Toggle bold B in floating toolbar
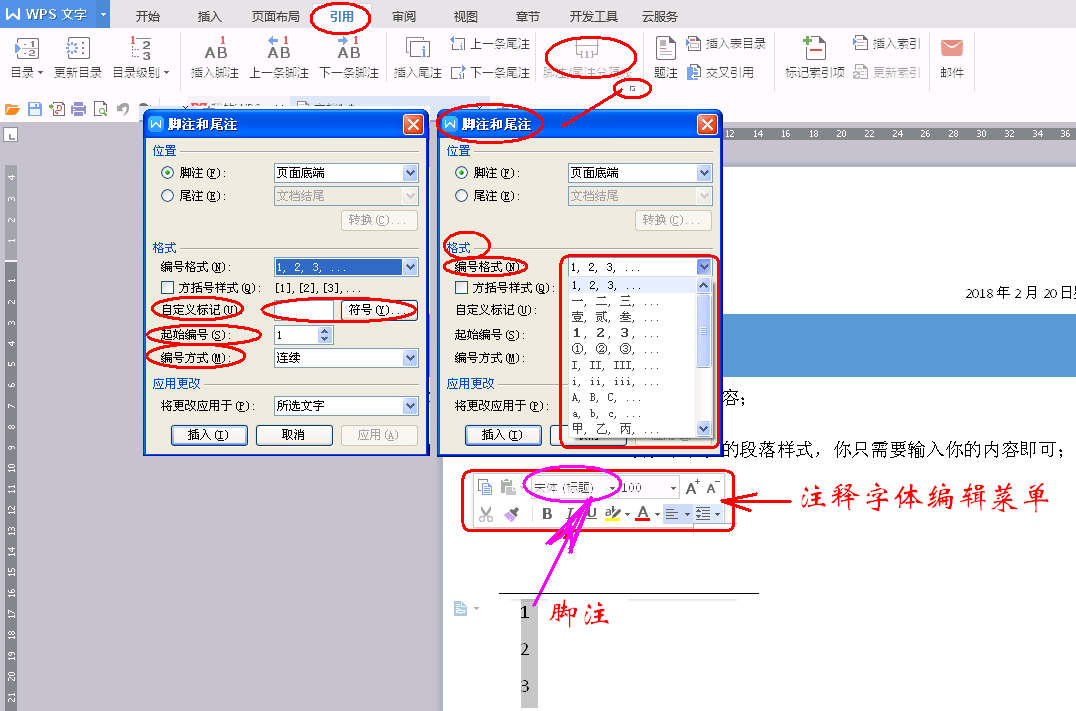This screenshot has height=711, width=1076. [x=547, y=513]
